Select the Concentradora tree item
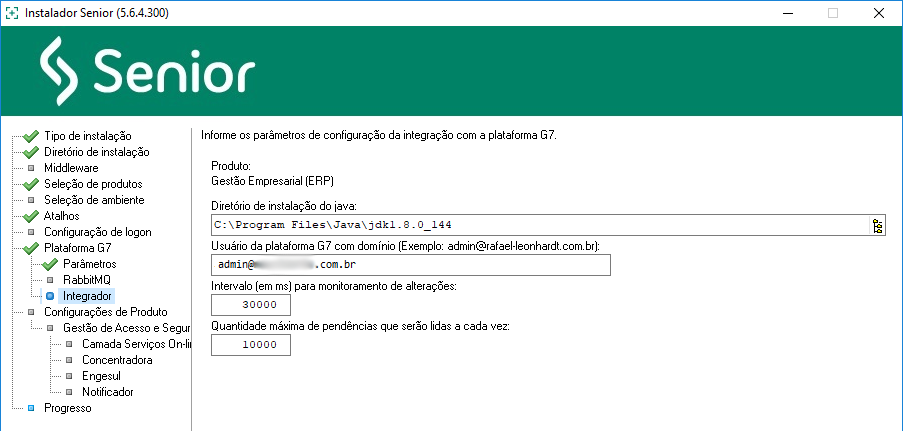The image size is (903, 431). click(x=117, y=360)
